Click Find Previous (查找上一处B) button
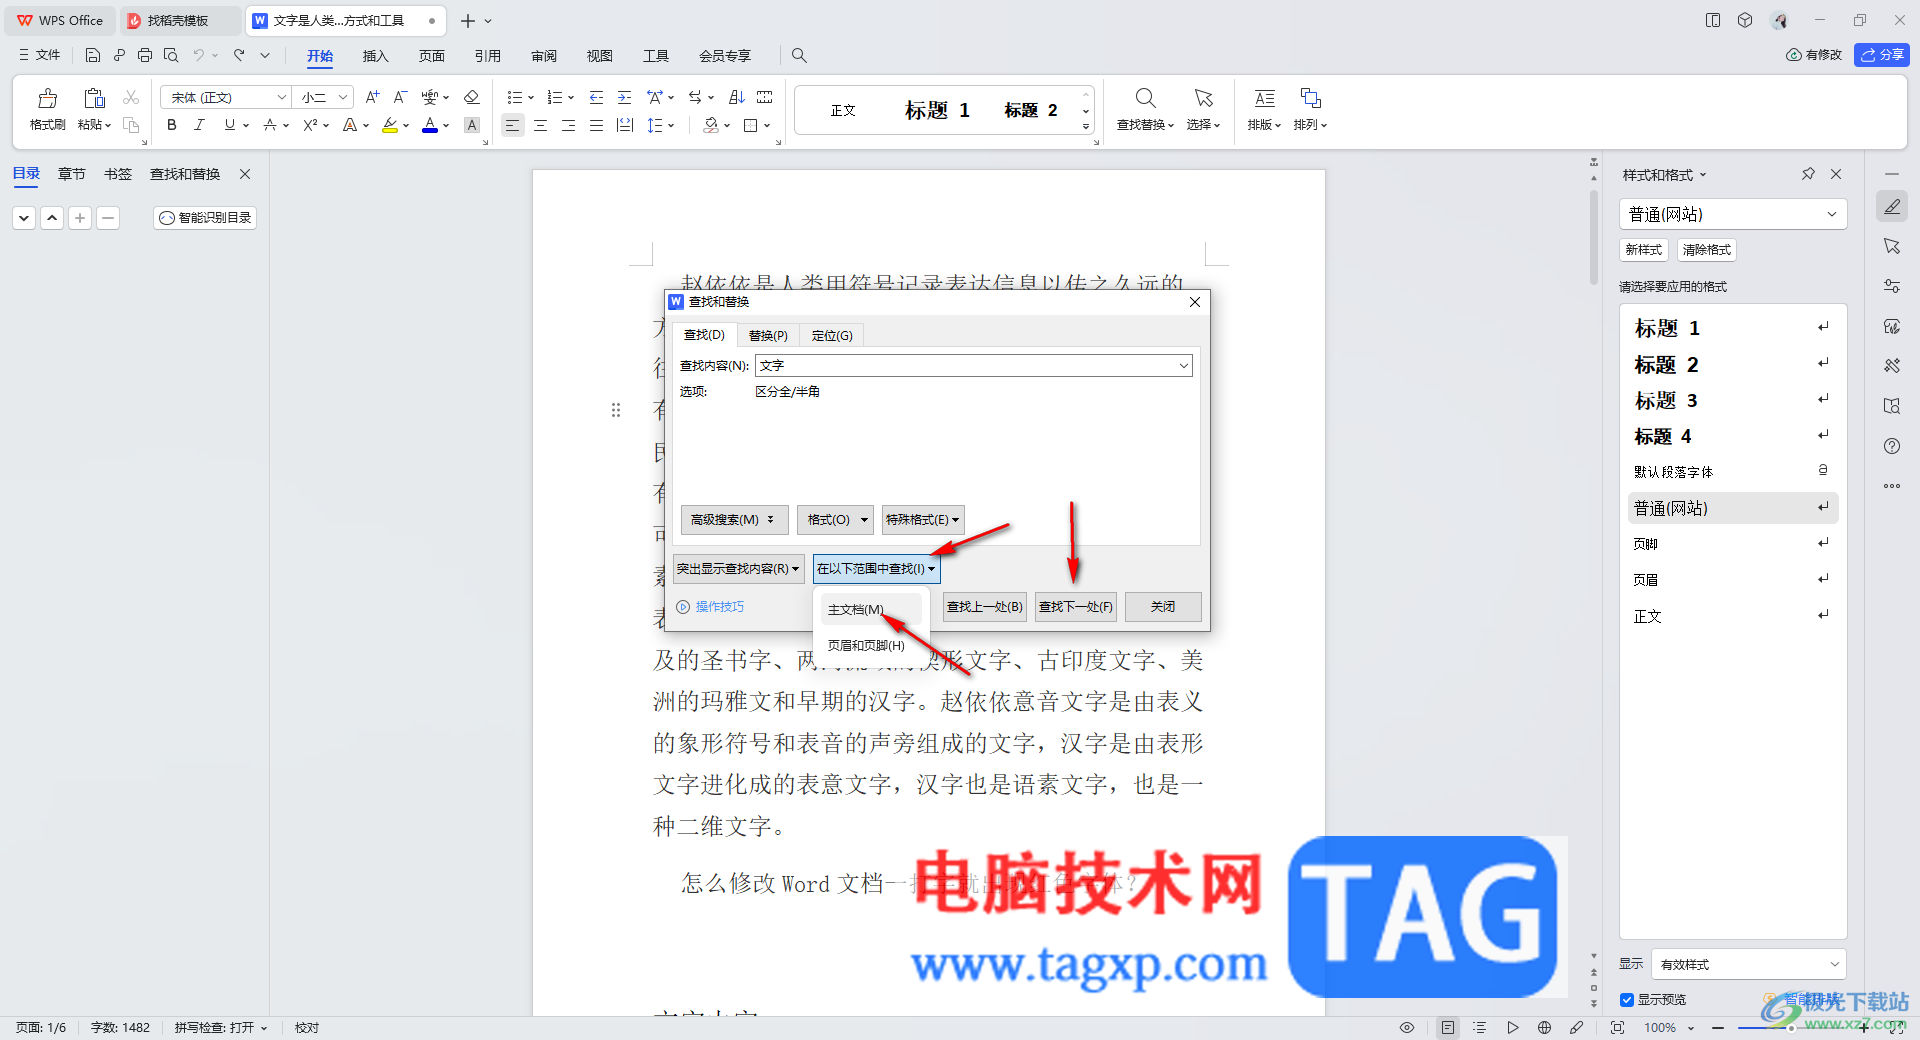 click(x=985, y=607)
